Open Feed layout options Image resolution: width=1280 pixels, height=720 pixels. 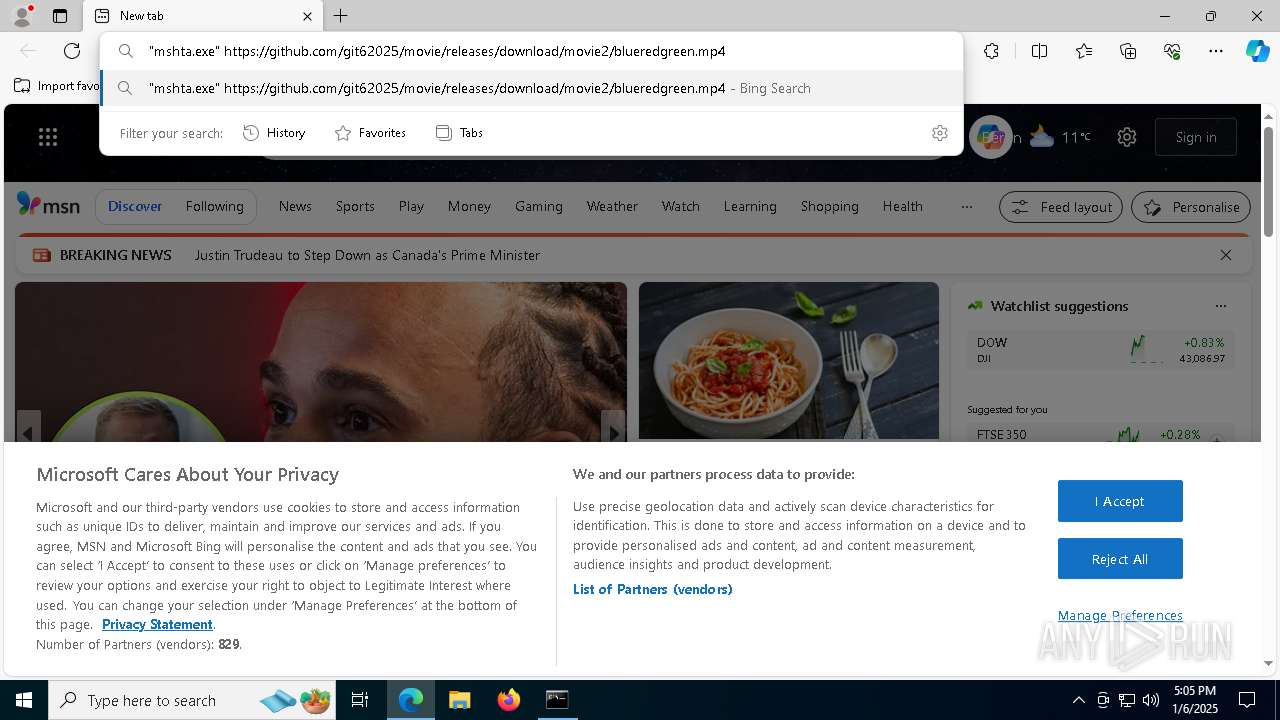click(1061, 207)
